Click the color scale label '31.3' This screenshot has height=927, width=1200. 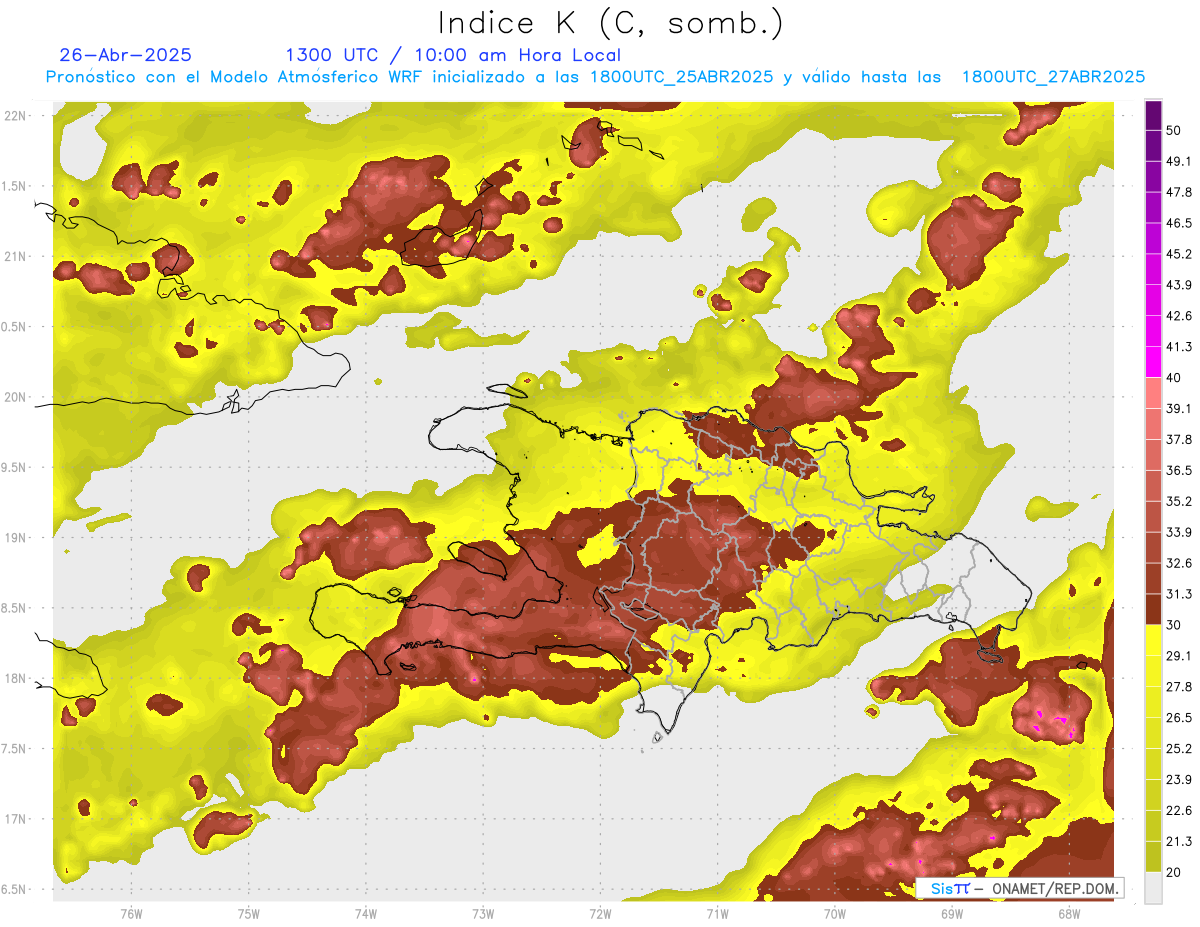[1178, 594]
